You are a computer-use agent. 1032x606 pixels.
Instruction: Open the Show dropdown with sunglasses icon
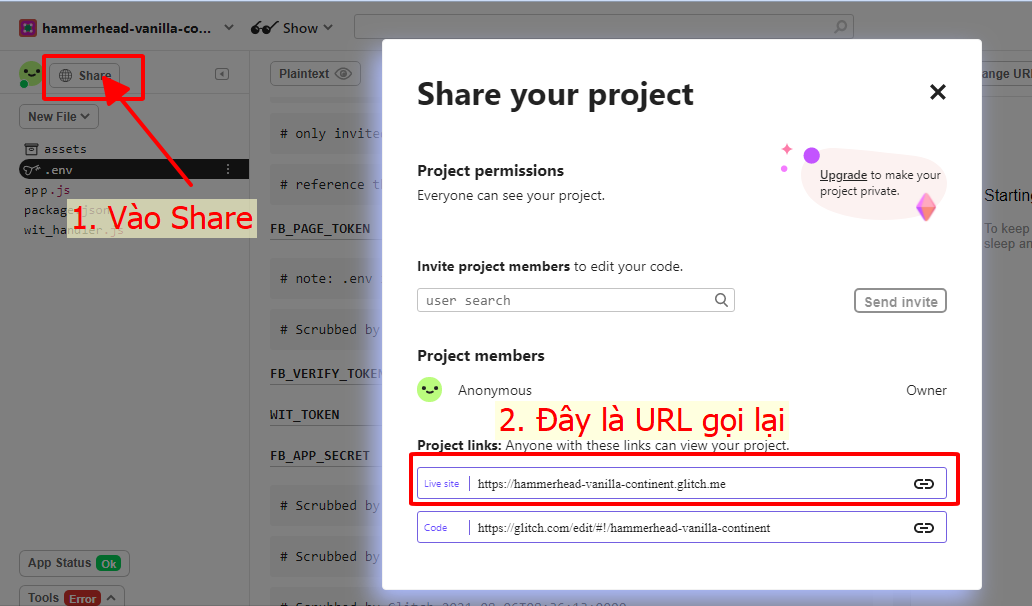tap(292, 28)
